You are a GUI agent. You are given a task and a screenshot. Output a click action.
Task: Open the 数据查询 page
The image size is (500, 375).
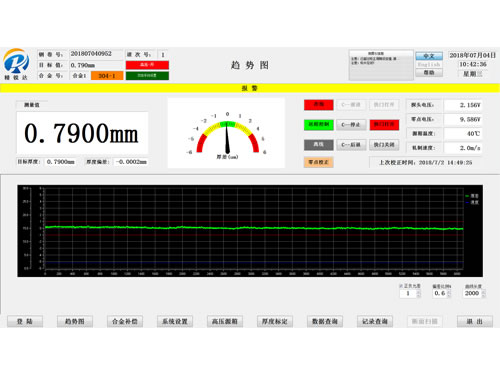[325, 321]
